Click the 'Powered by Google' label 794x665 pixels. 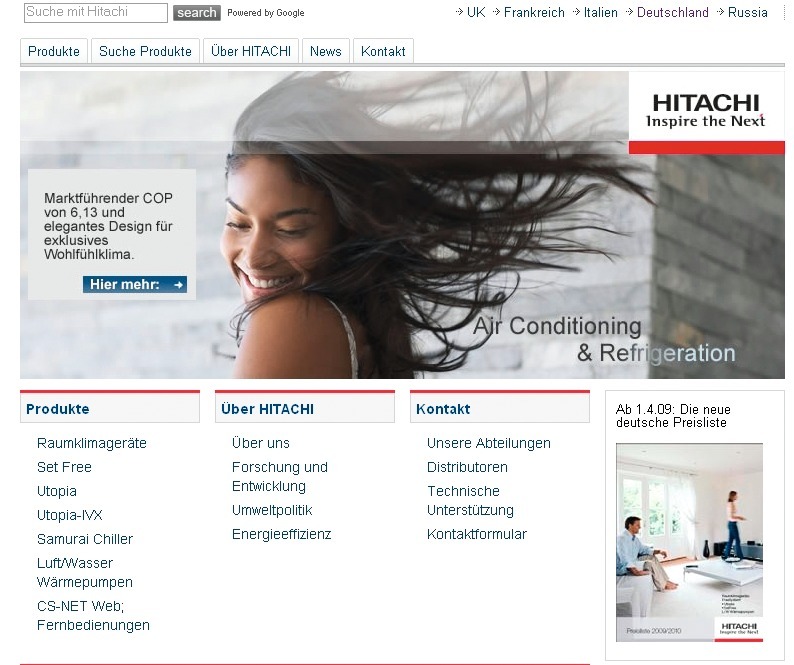[x=266, y=13]
